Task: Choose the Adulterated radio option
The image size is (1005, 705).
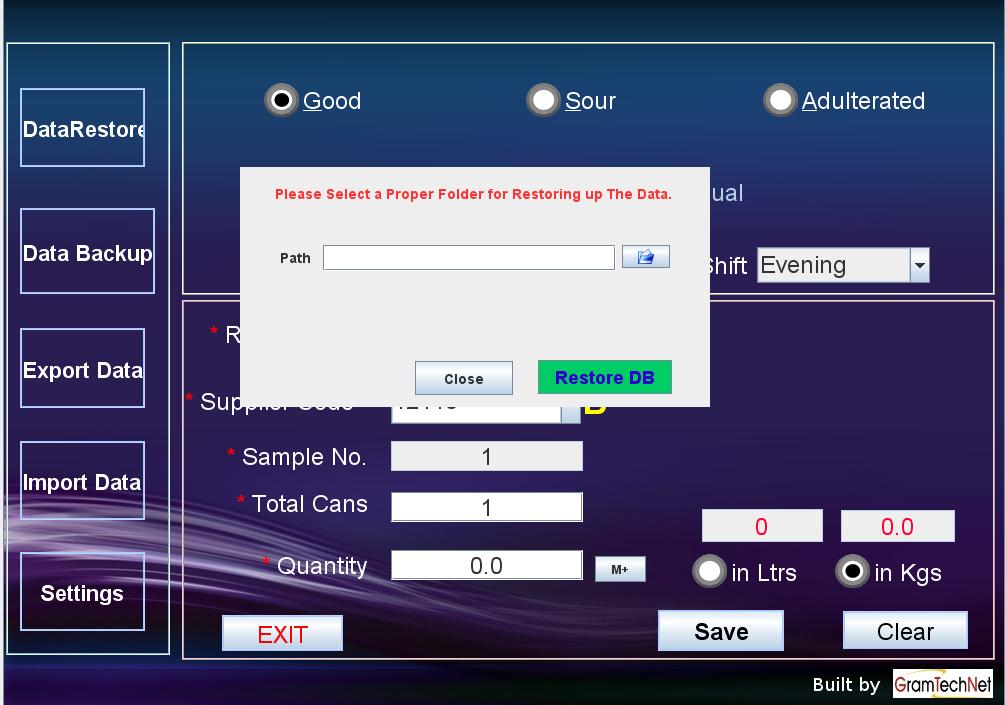Action: click(780, 100)
